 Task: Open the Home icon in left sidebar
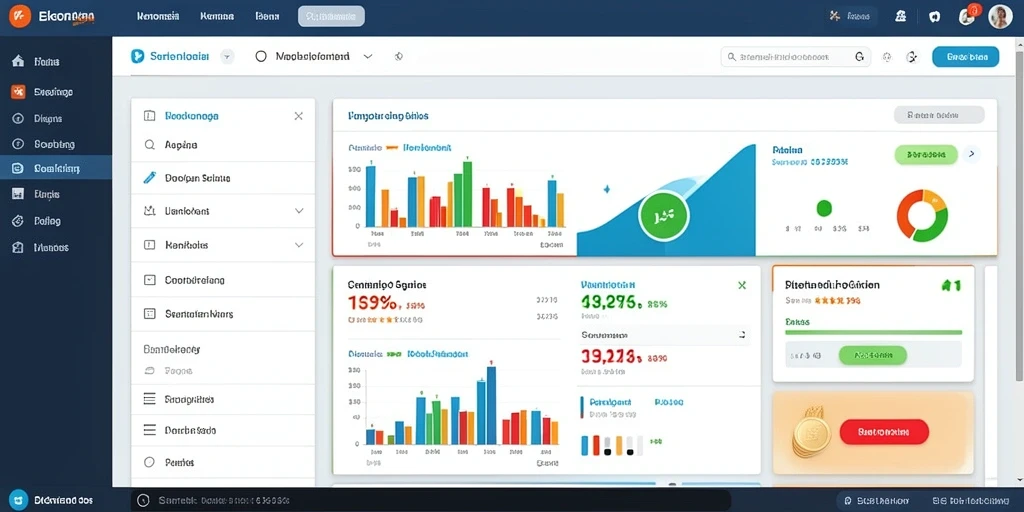click(x=18, y=61)
